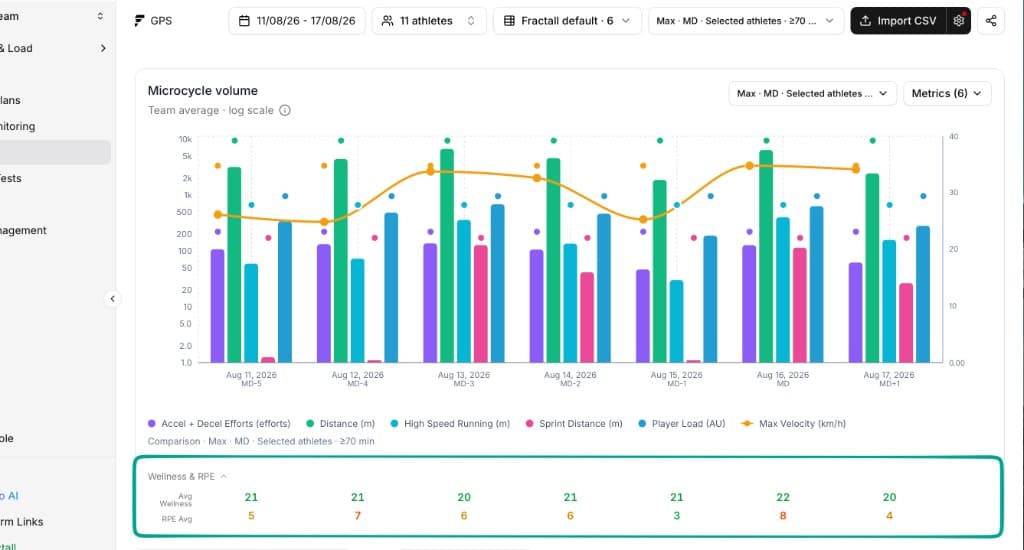Click RPE Avg value 7
Viewport: 1024px width, 550px height.
[x=357, y=515]
